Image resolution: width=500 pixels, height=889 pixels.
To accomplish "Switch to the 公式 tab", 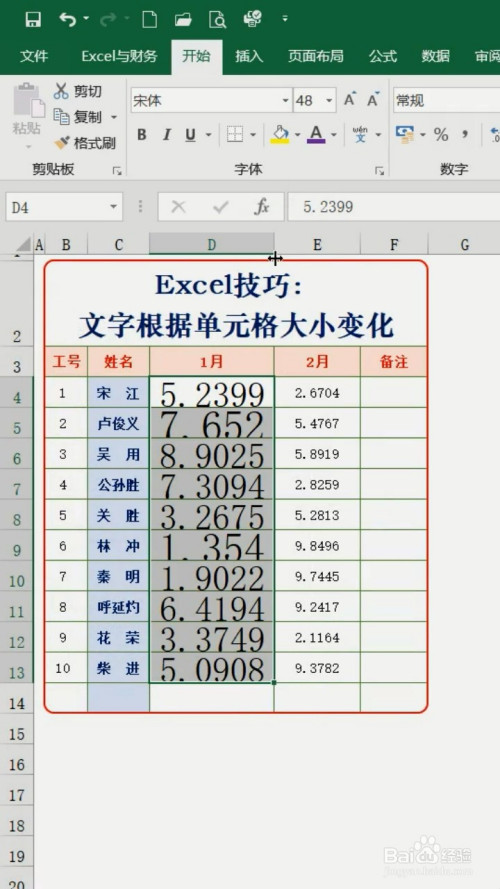I will [383, 56].
